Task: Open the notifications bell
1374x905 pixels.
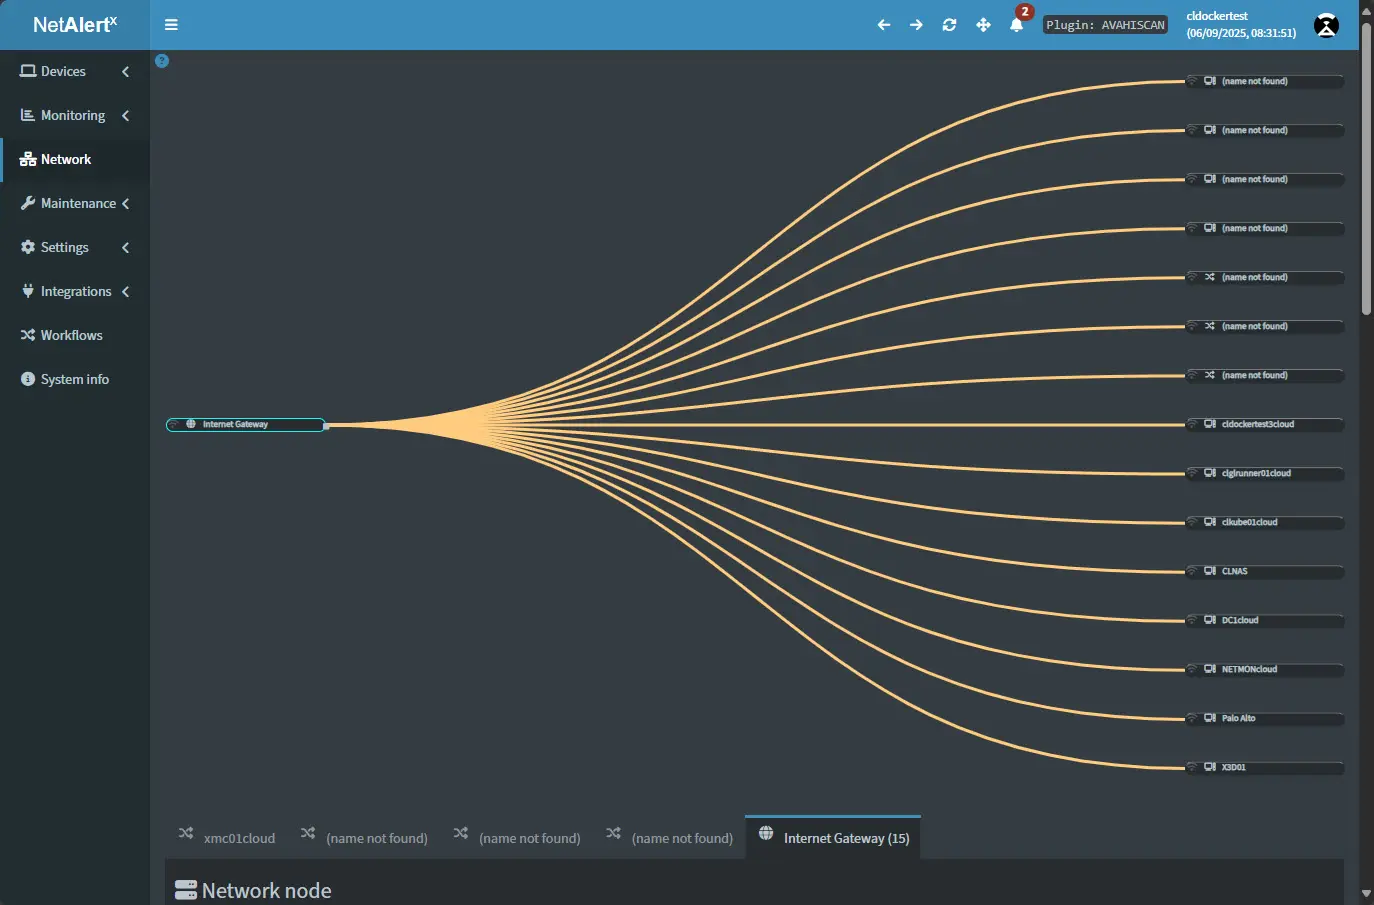Action: pyautogui.click(x=1016, y=25)
